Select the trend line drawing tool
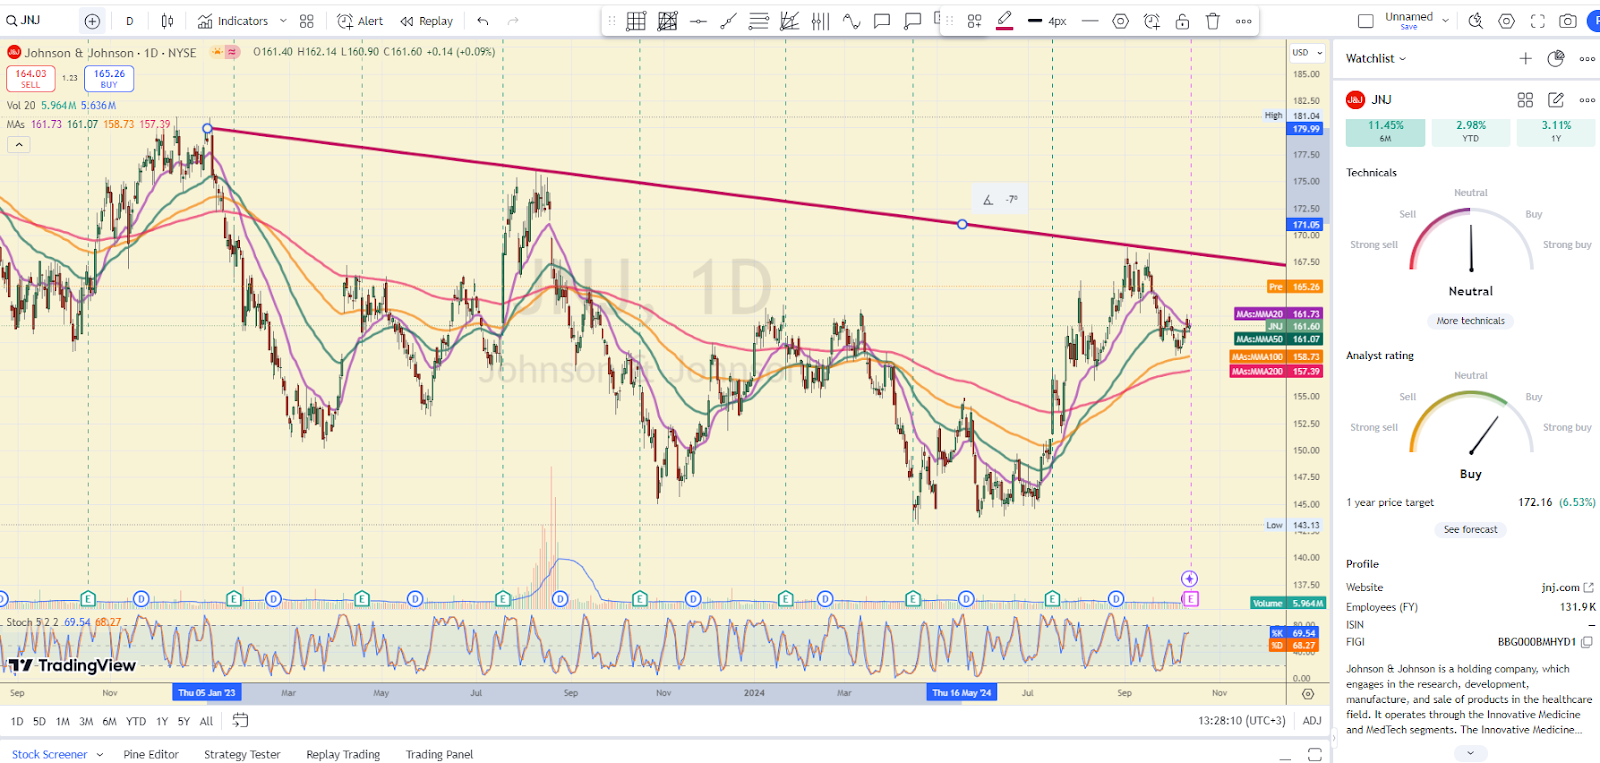The height and width of the screenshot is (763, 1600). click(729, 21)
